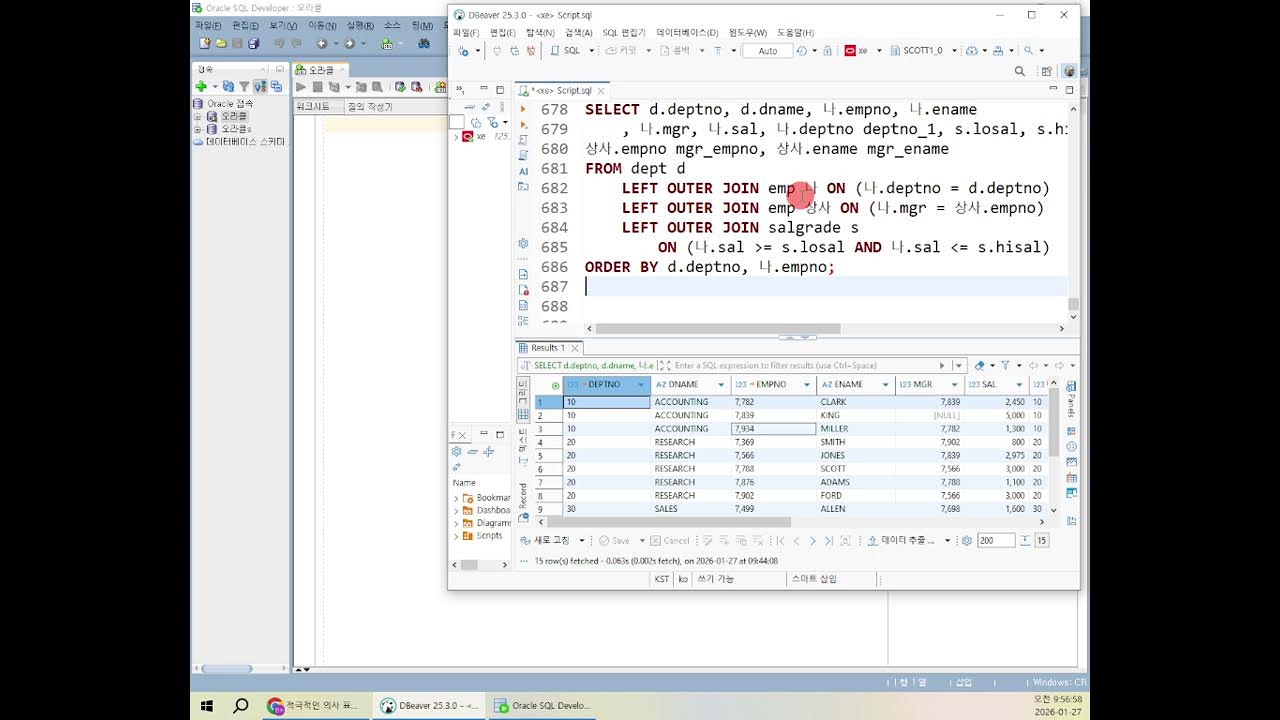Click the results fetch settings gear icon
Viewport: 1280px width, 720px height.
coord(966,541)
